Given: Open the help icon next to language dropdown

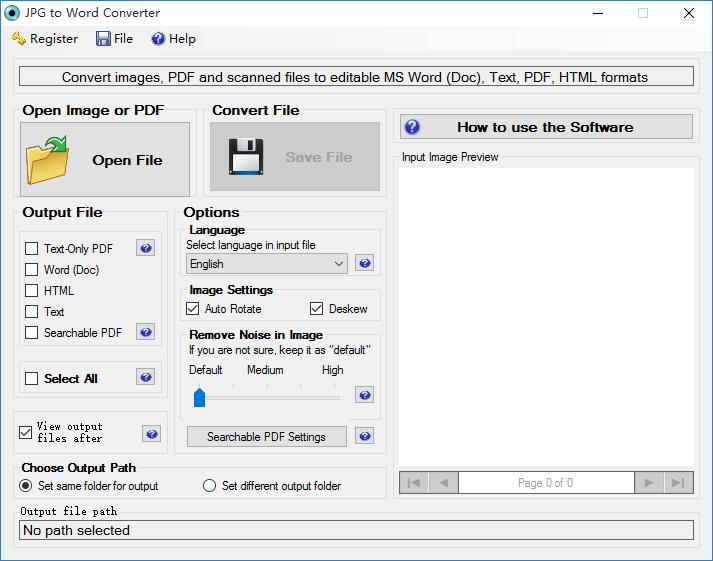Looking at the screenshot, I should [x=364, y=263].
